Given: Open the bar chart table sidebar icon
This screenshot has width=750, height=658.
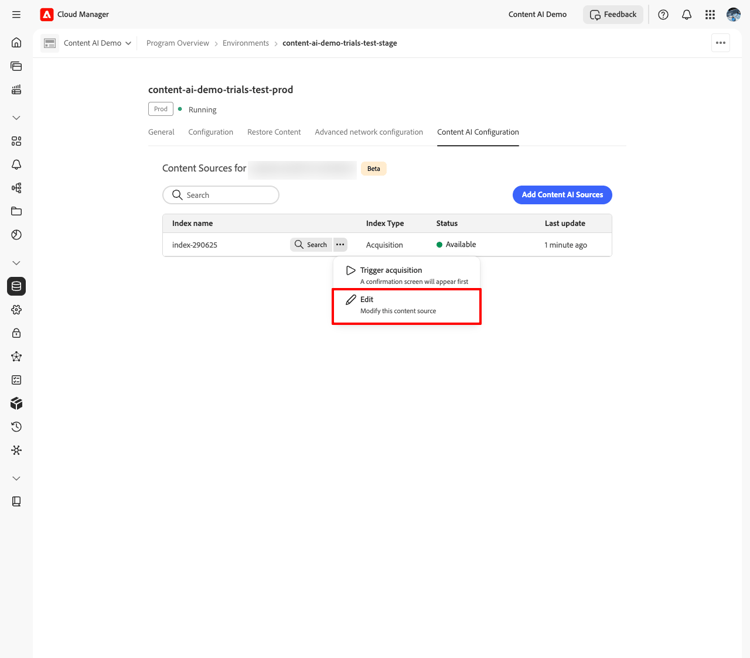Looking at the screenshot, I should click(x=16, y=89).
